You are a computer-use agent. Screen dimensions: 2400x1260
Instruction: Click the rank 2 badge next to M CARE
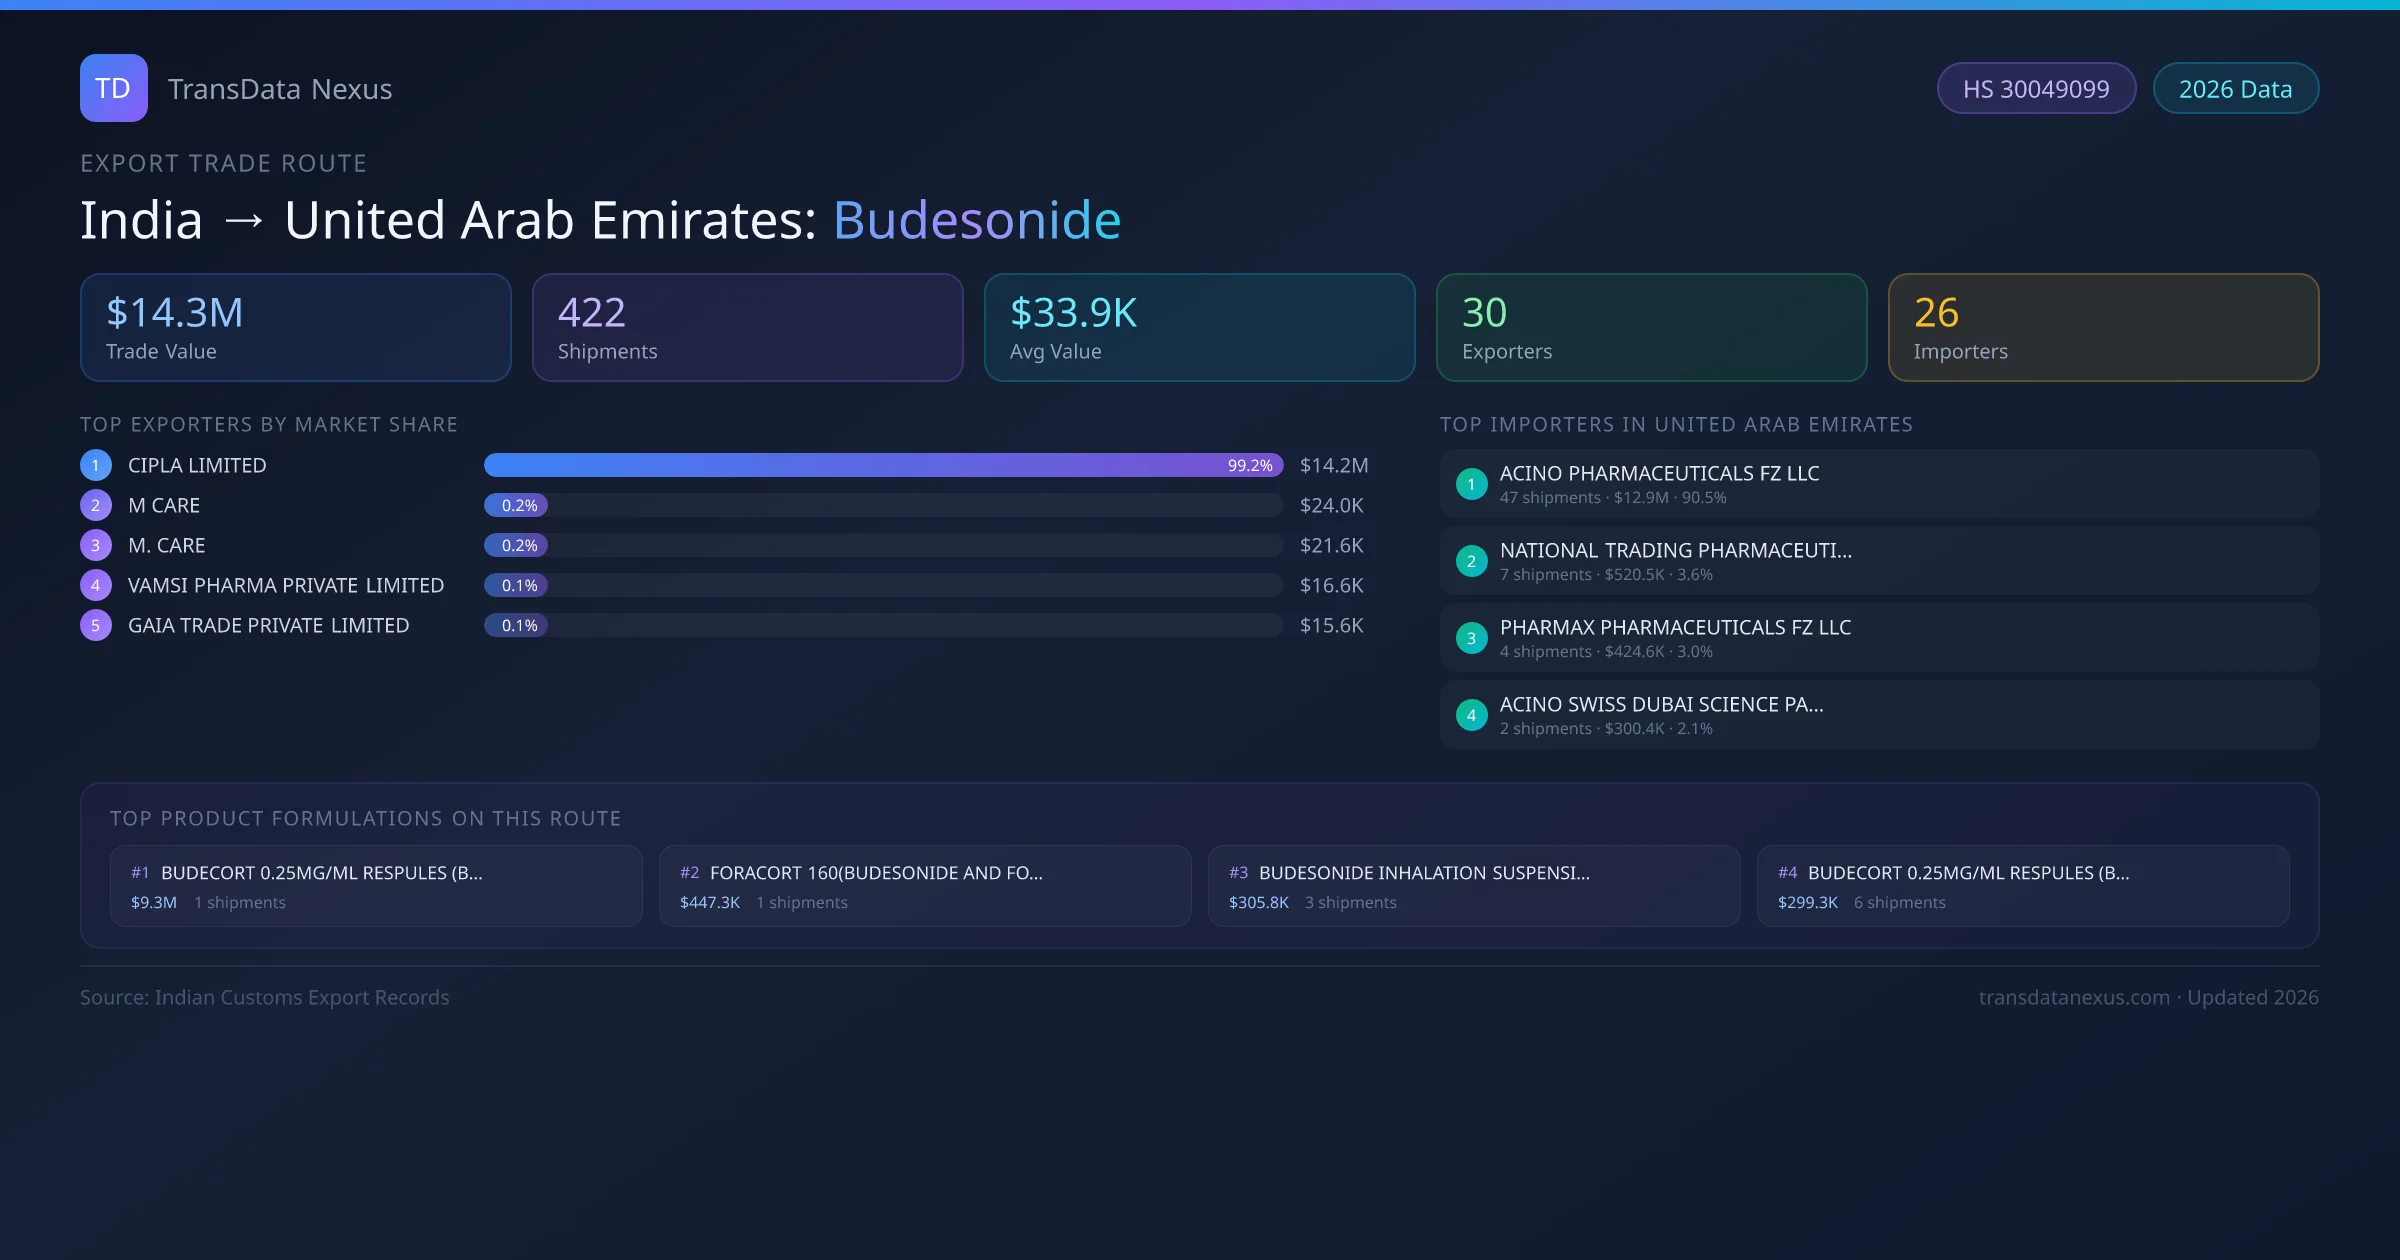[x=95, y=505]
